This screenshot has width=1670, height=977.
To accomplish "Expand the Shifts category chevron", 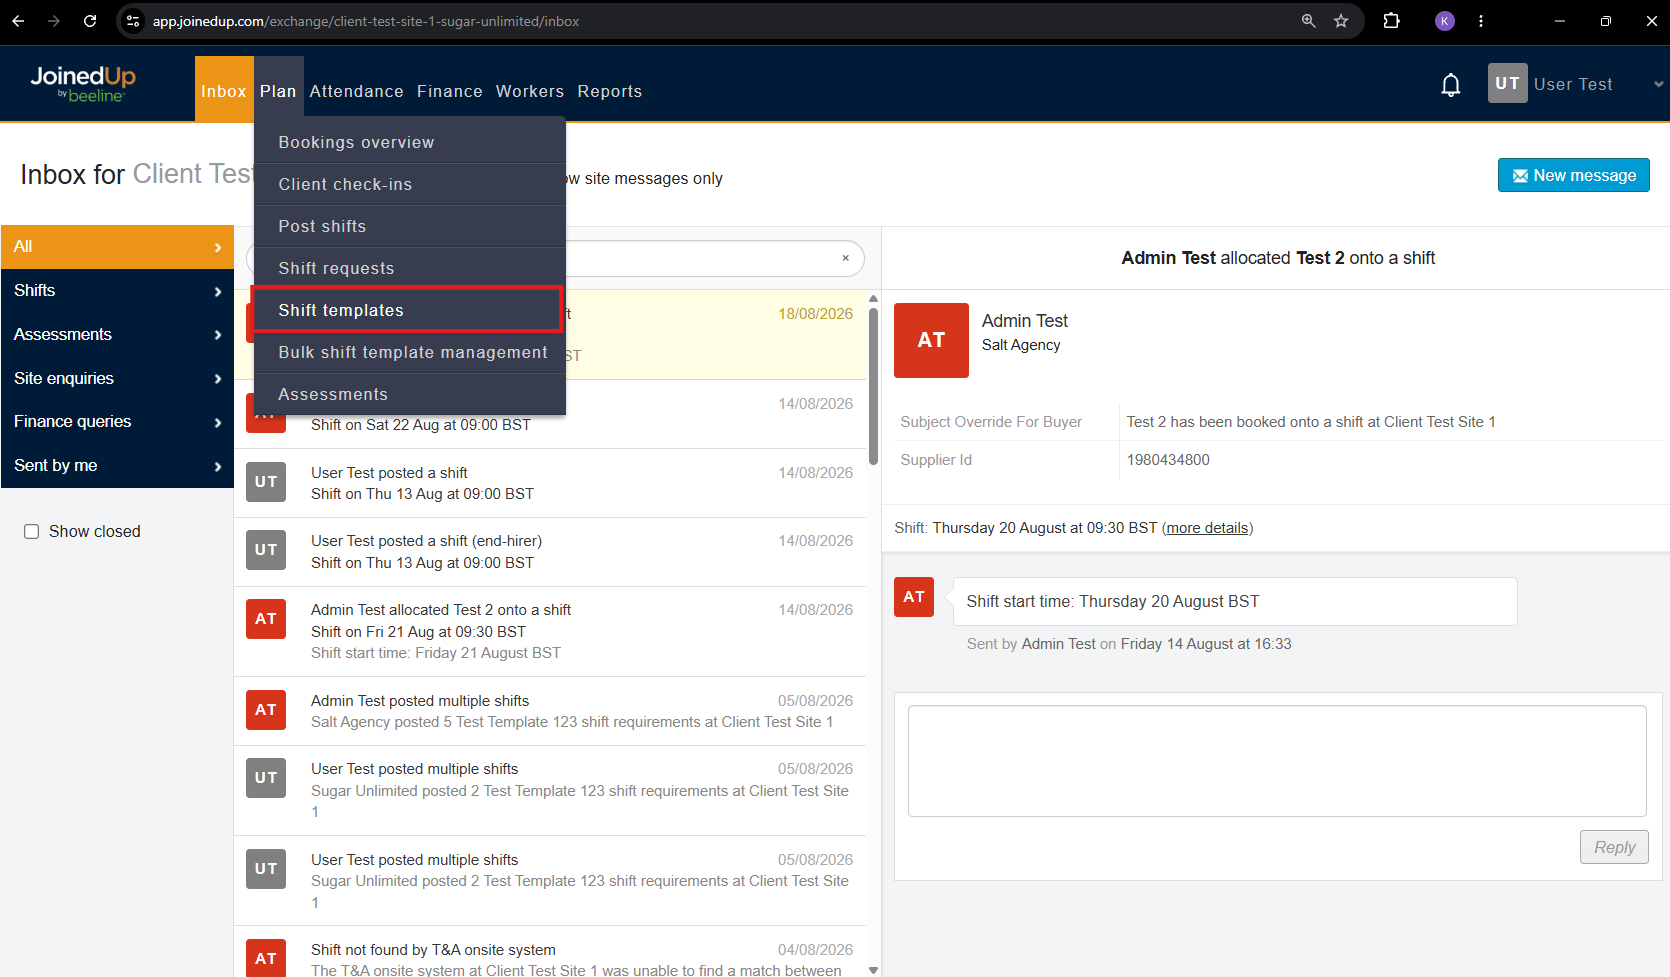I will coord(217,291).
